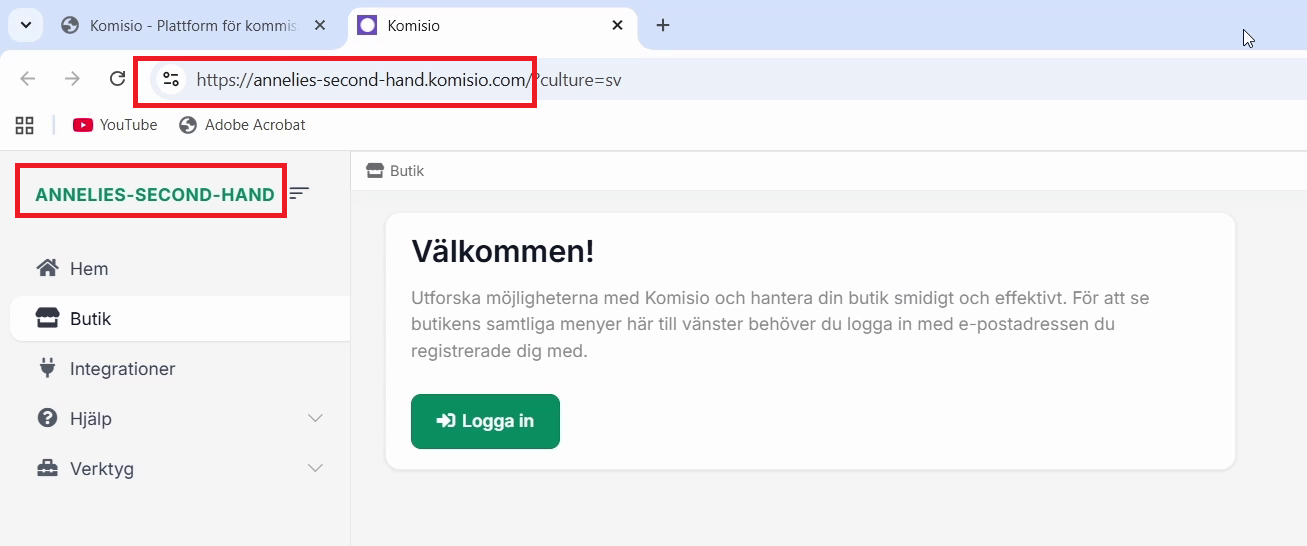The image size is (1307, 546).
Task: Click the Välkommen! heading
Action: tap(503, 251)
